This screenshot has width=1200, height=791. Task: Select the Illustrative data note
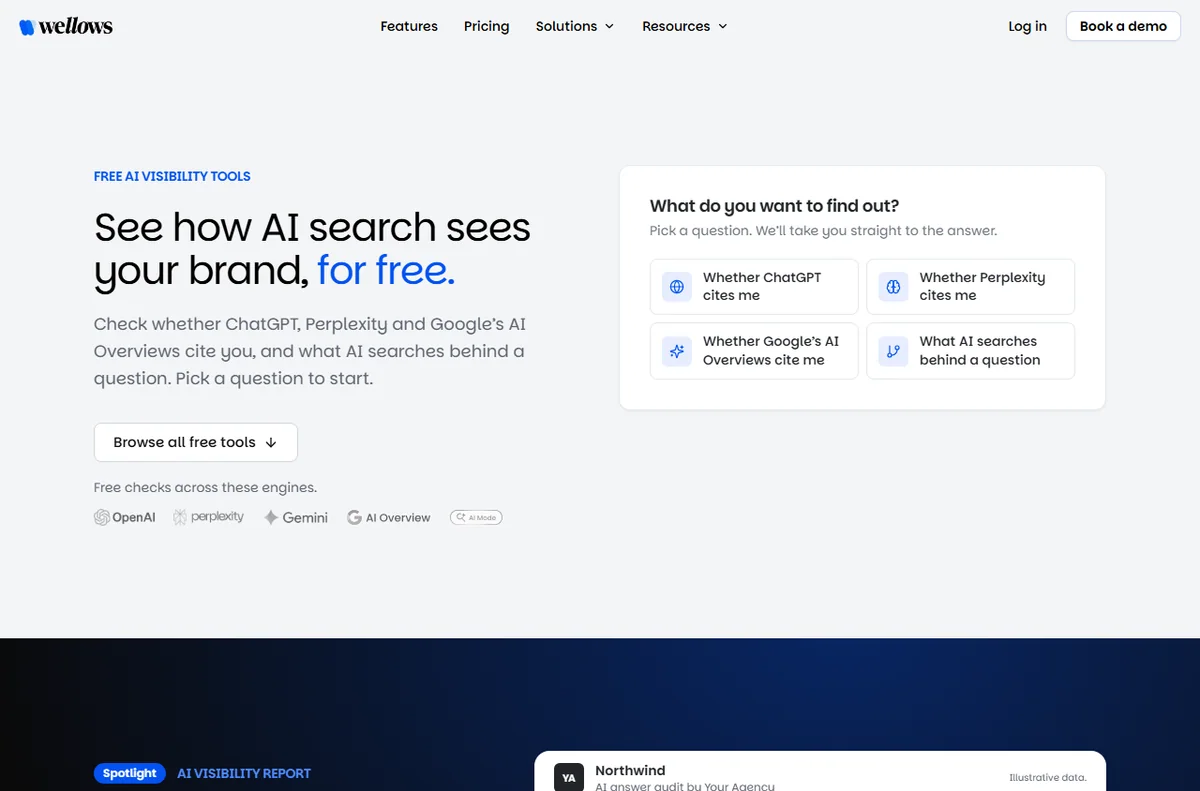1048,777
